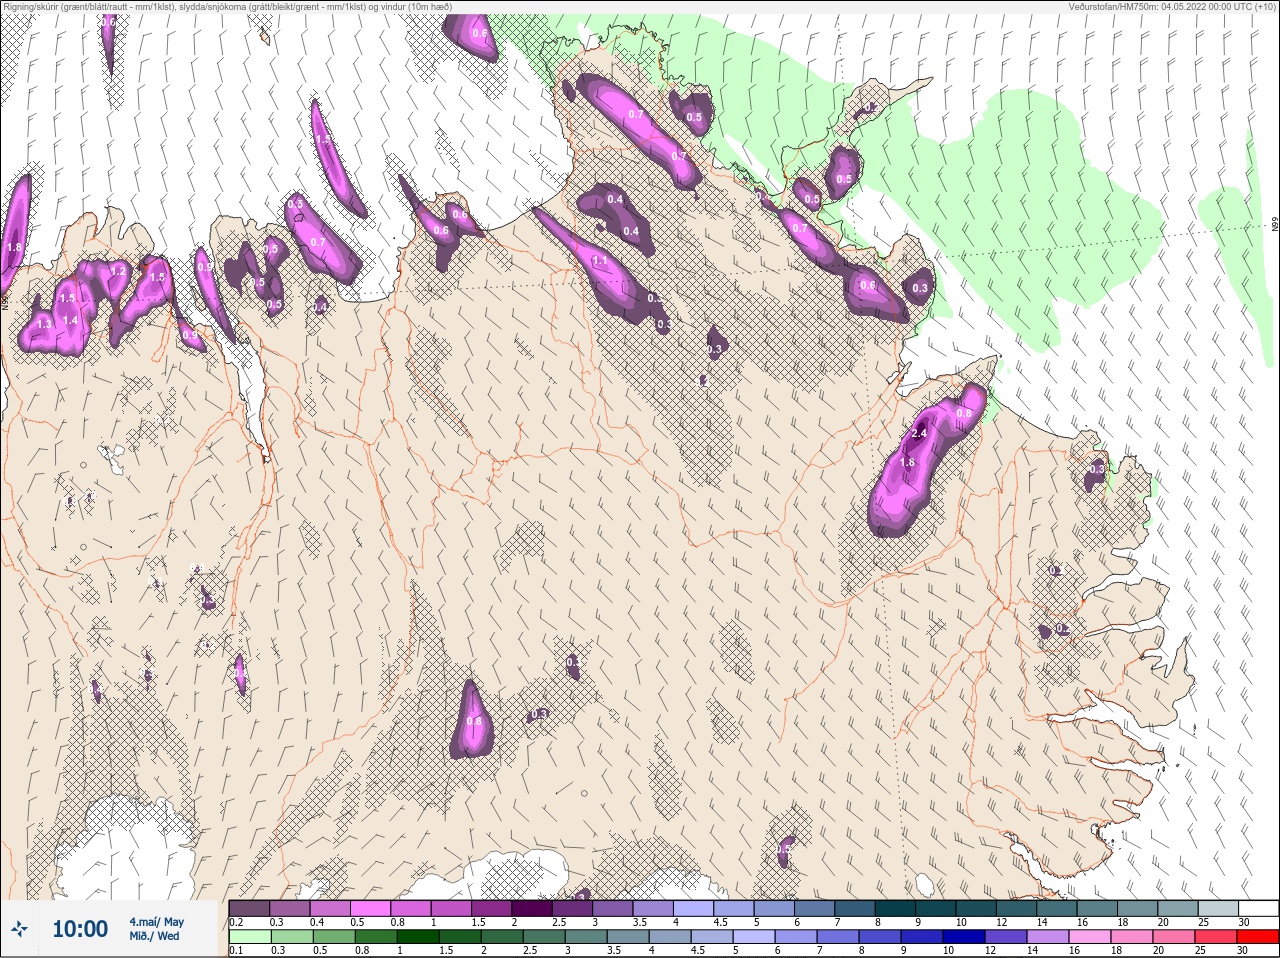Viewport: 1280px width, 958px height.
Task: Click the 1.8 precipitation value at left edge
Action: (x=14, y=247)
